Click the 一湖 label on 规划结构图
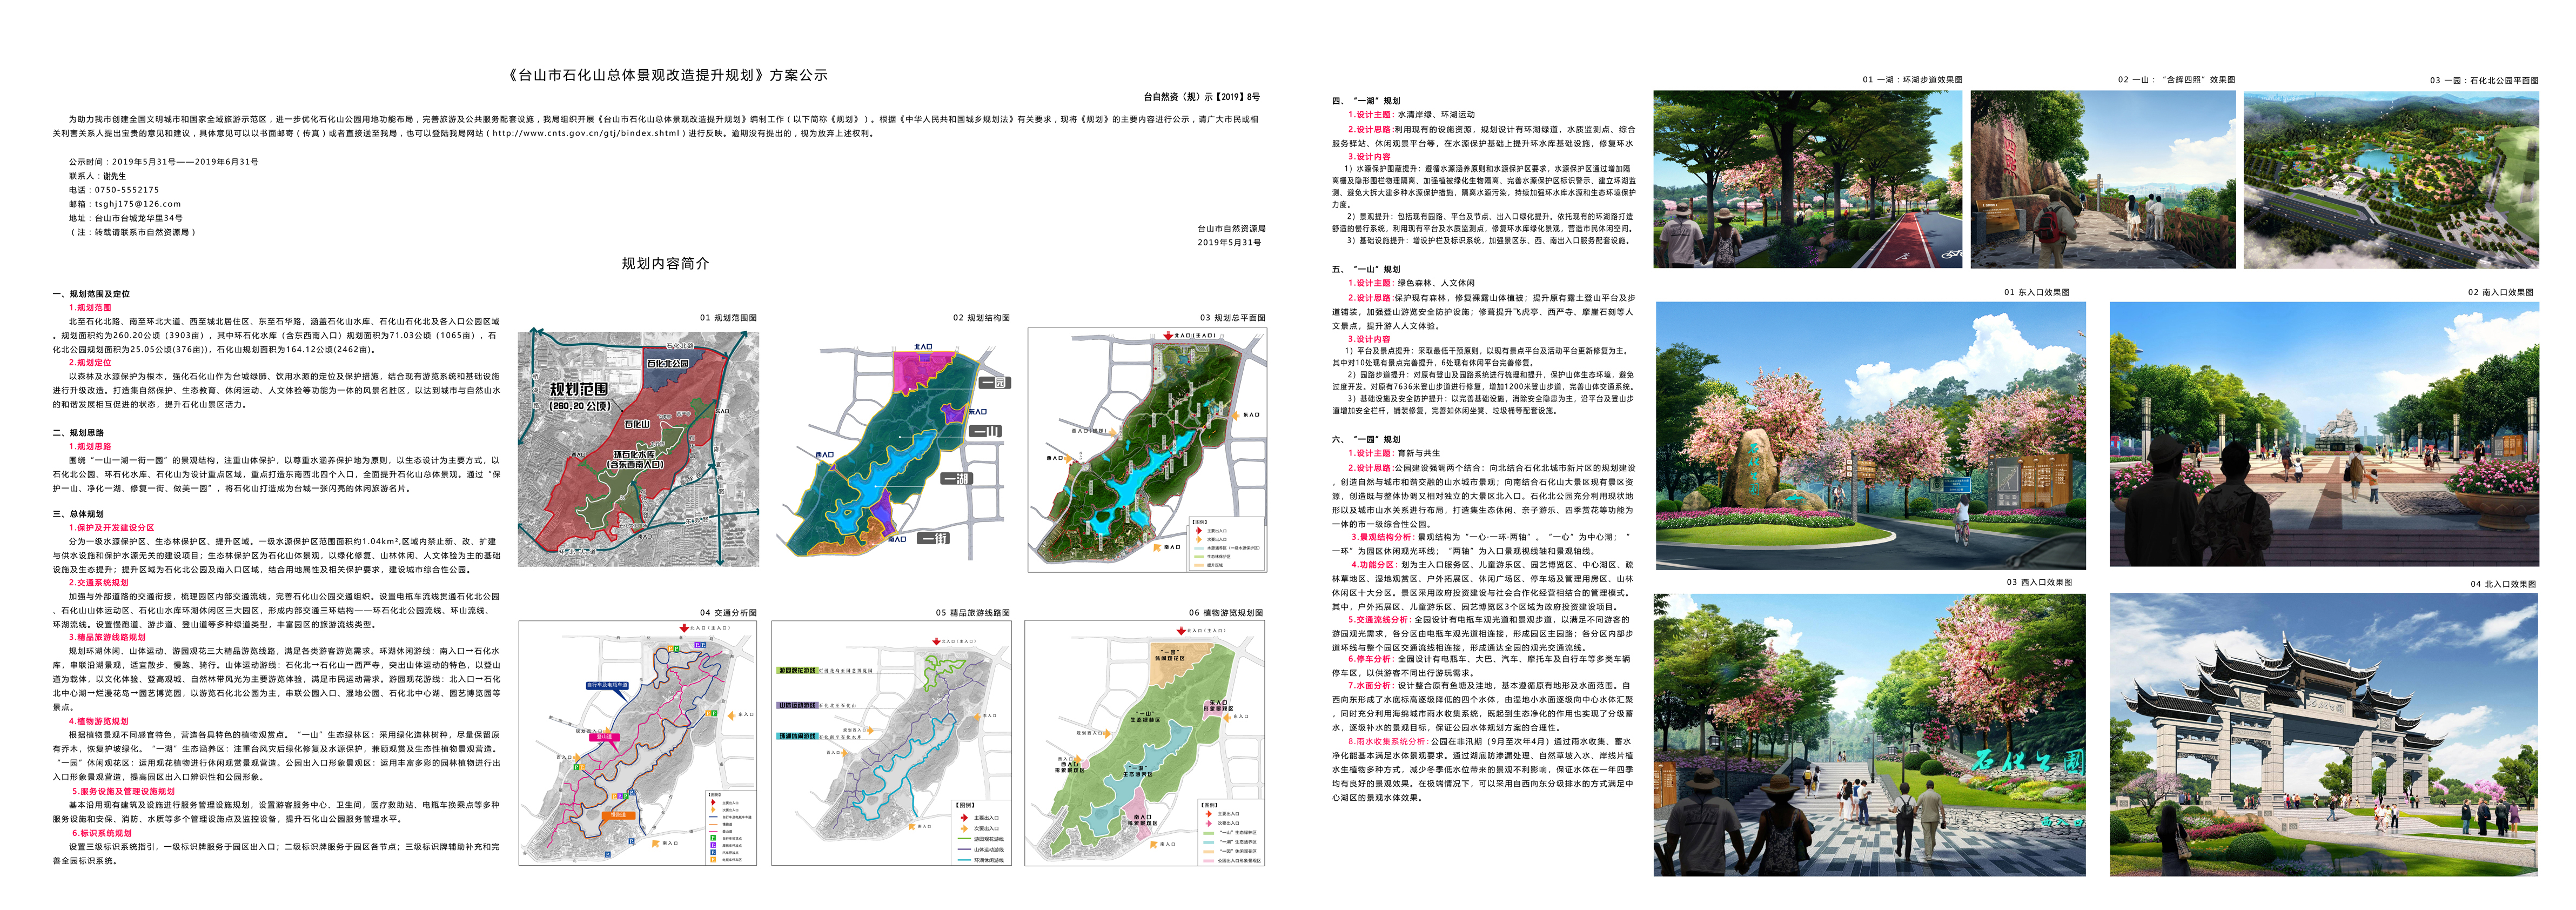Screen dimensions: 2576x910 [x=957, y=478]
